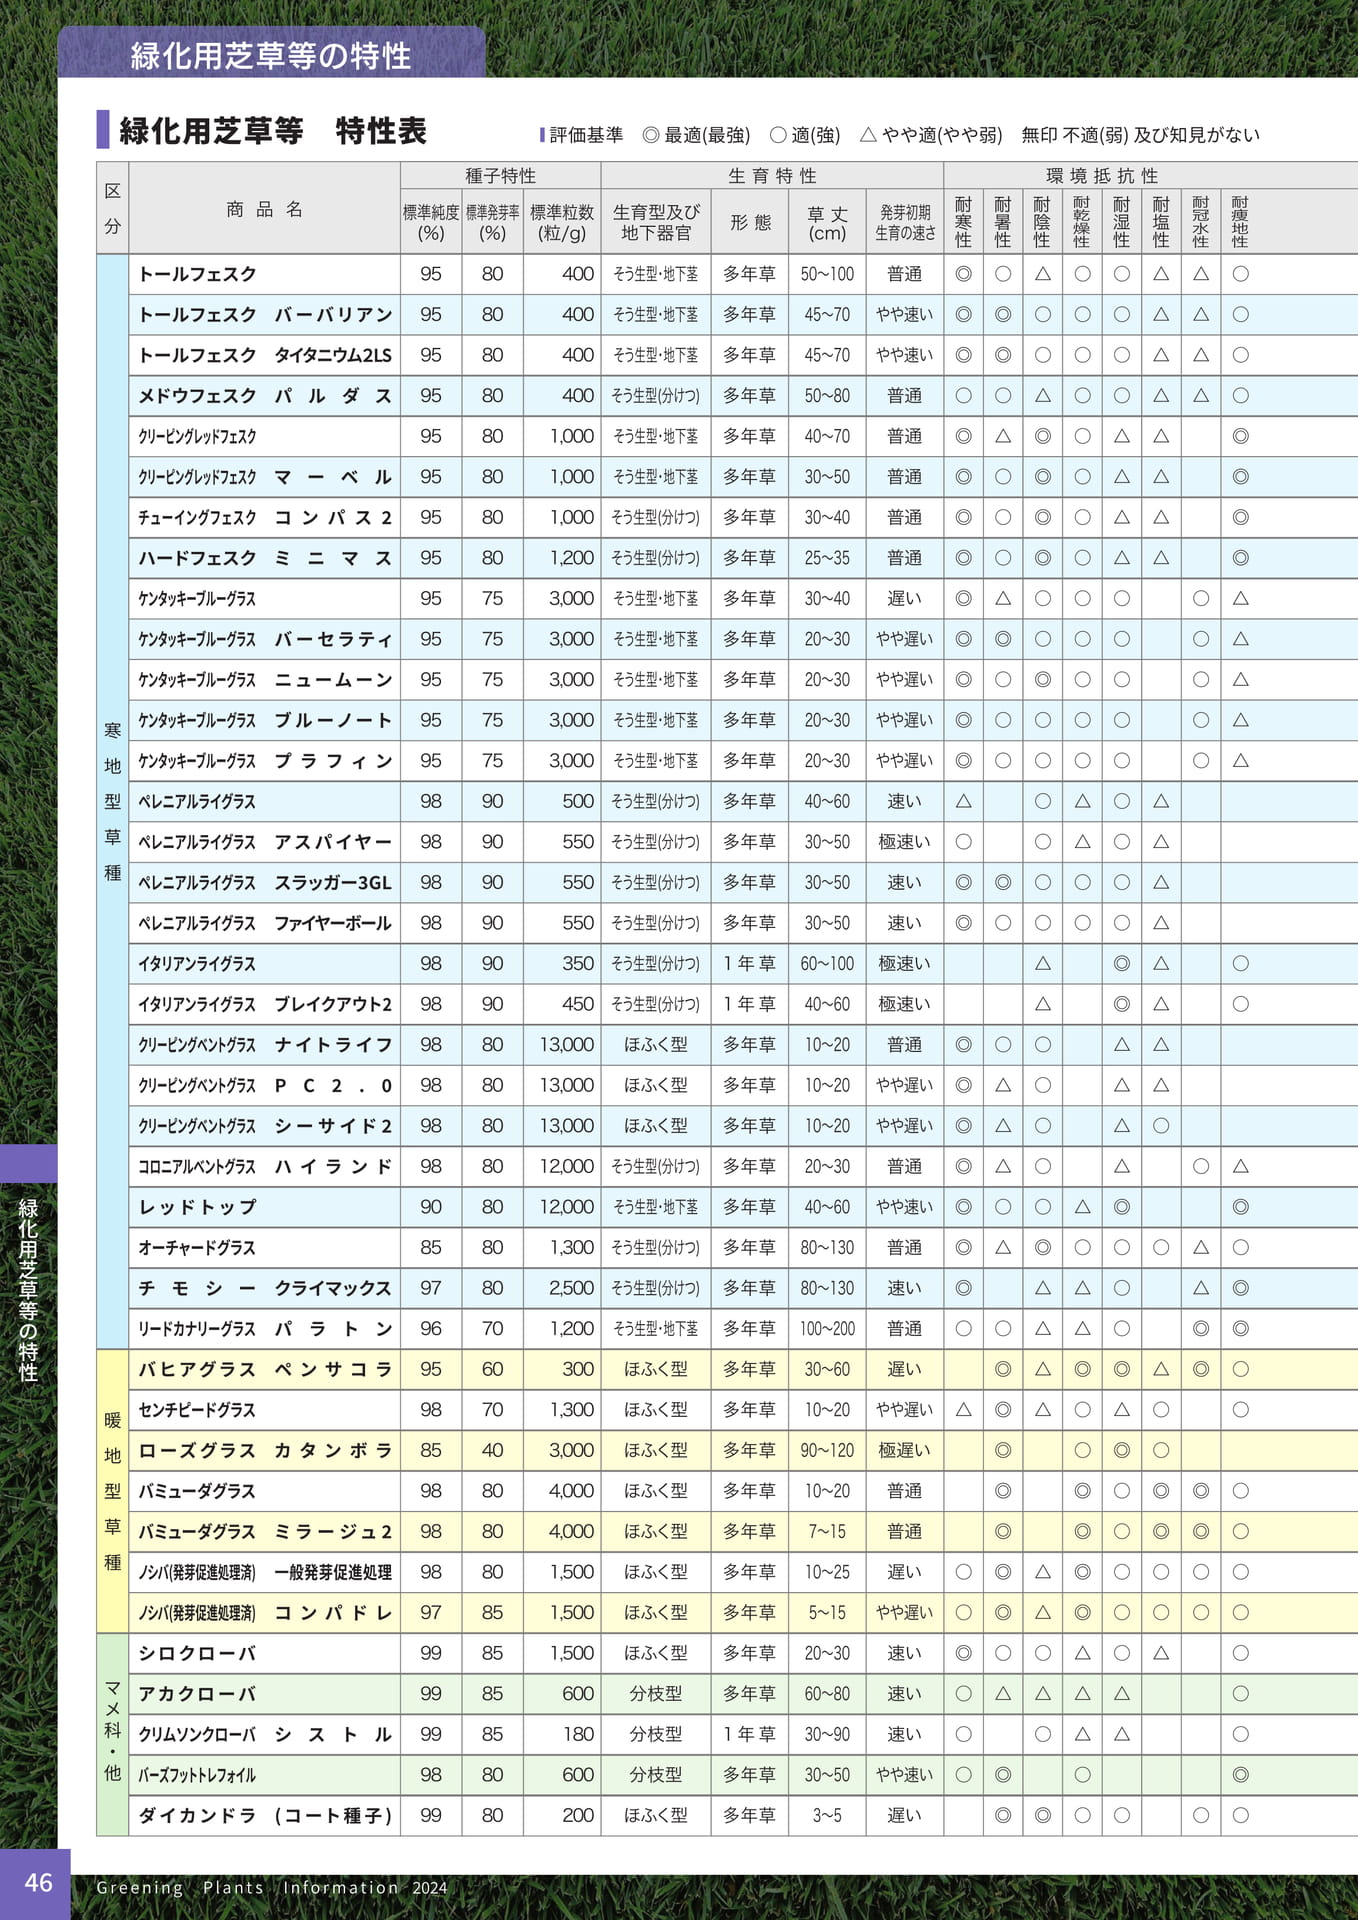The height and width of the screenshot is (1920, 1358).
Task: Click product name ダイカンドラ (コート種子)
Action: tap(265, 1815)
